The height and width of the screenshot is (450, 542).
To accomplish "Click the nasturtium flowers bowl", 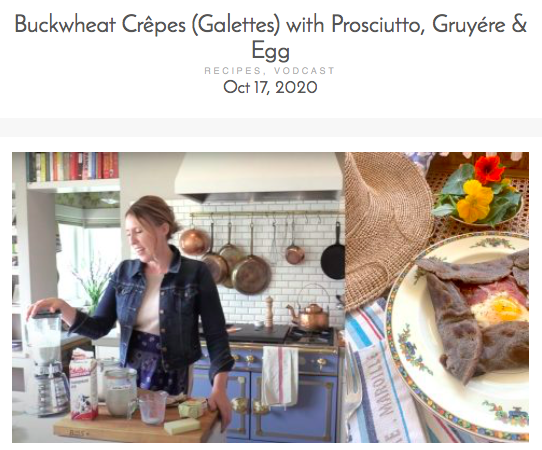I will point(479,192).
